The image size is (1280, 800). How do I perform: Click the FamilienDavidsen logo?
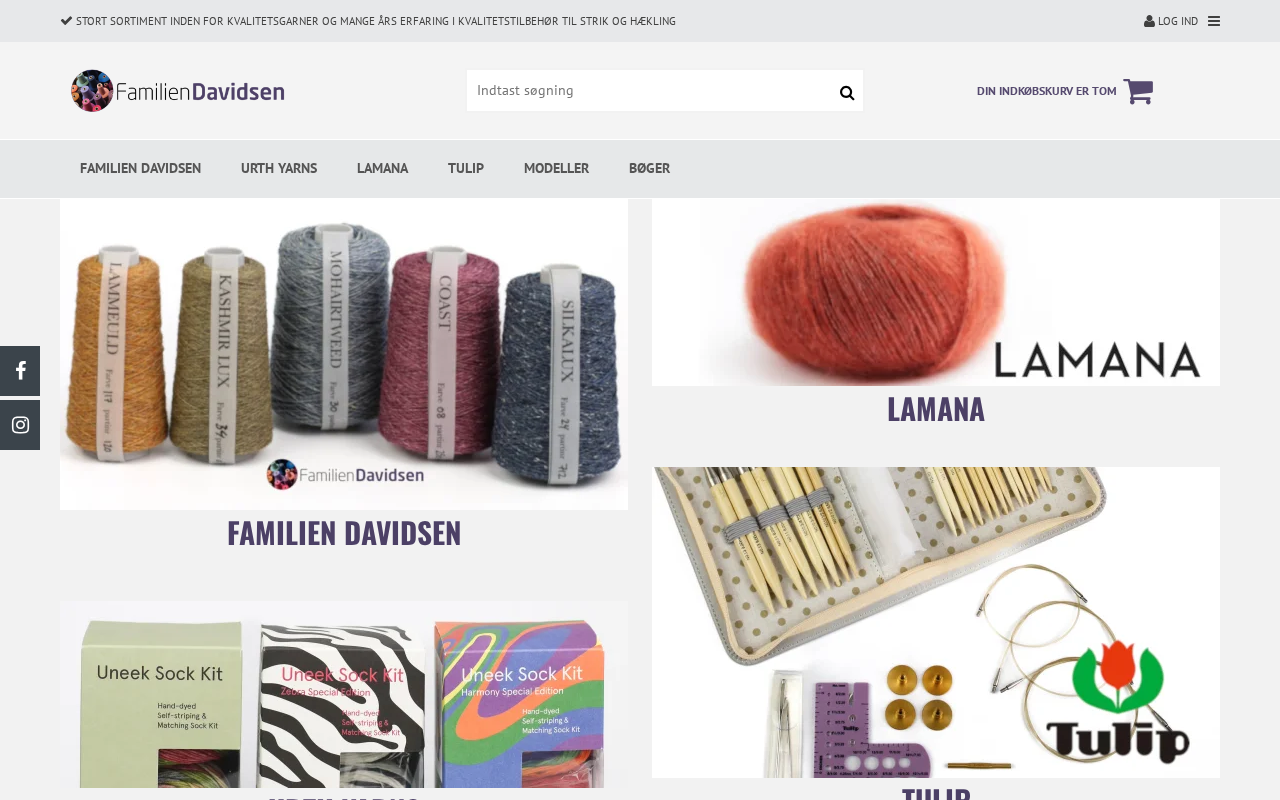click(x=178, y=91)
